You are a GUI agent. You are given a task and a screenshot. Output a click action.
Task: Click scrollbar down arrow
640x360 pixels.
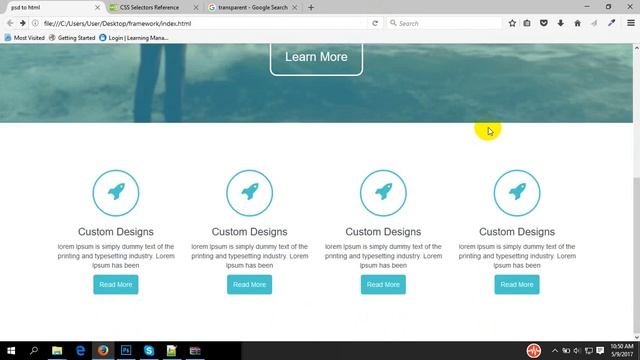point(636,338)
